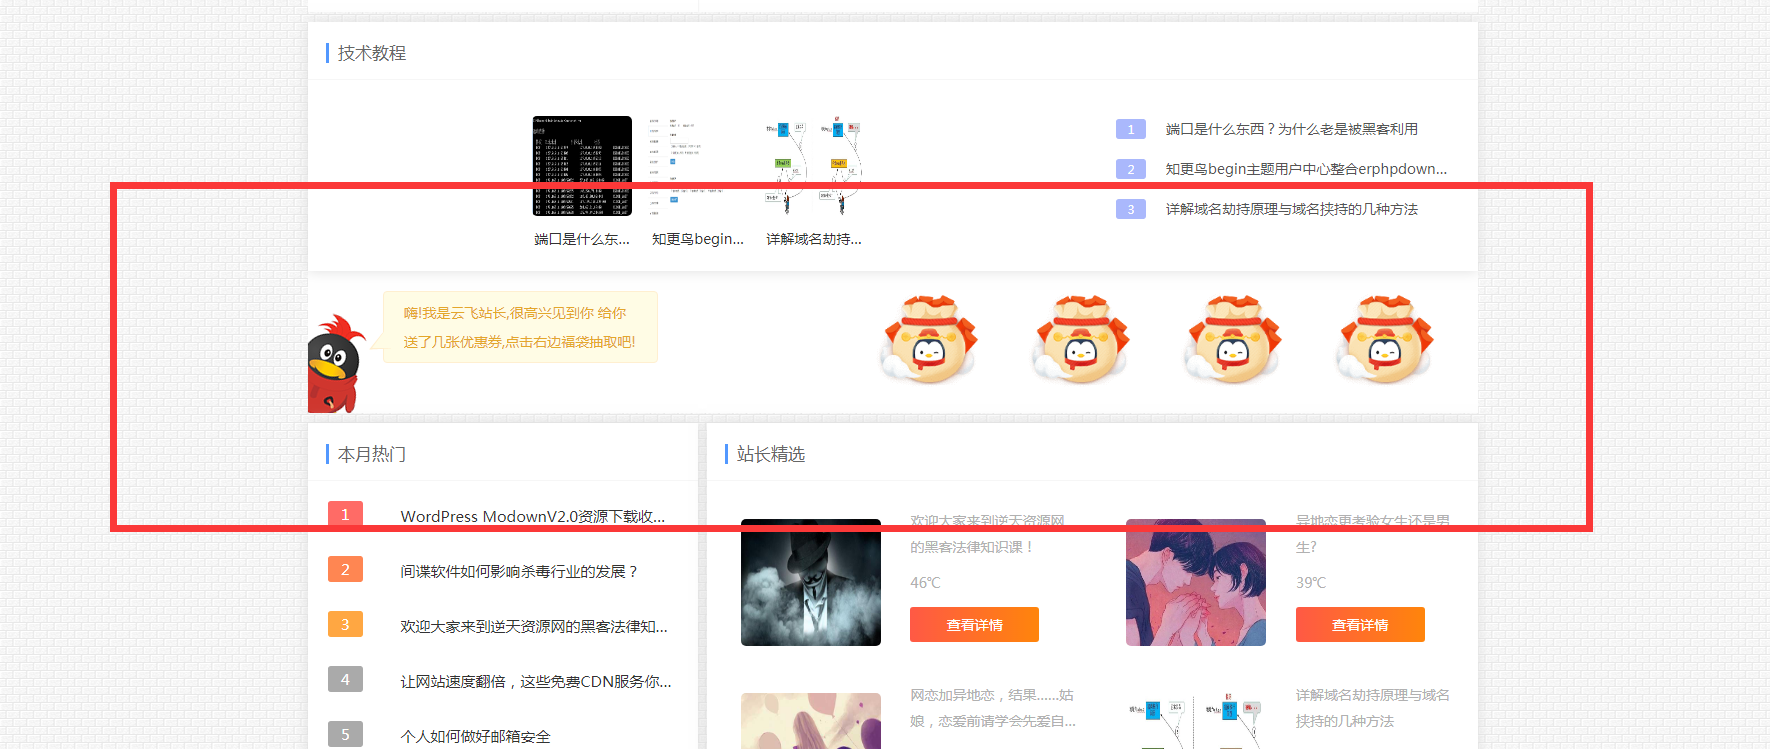Click orange rank badge 3 in 本月热门
The image size is (1770, 749).
click(345, 624)
